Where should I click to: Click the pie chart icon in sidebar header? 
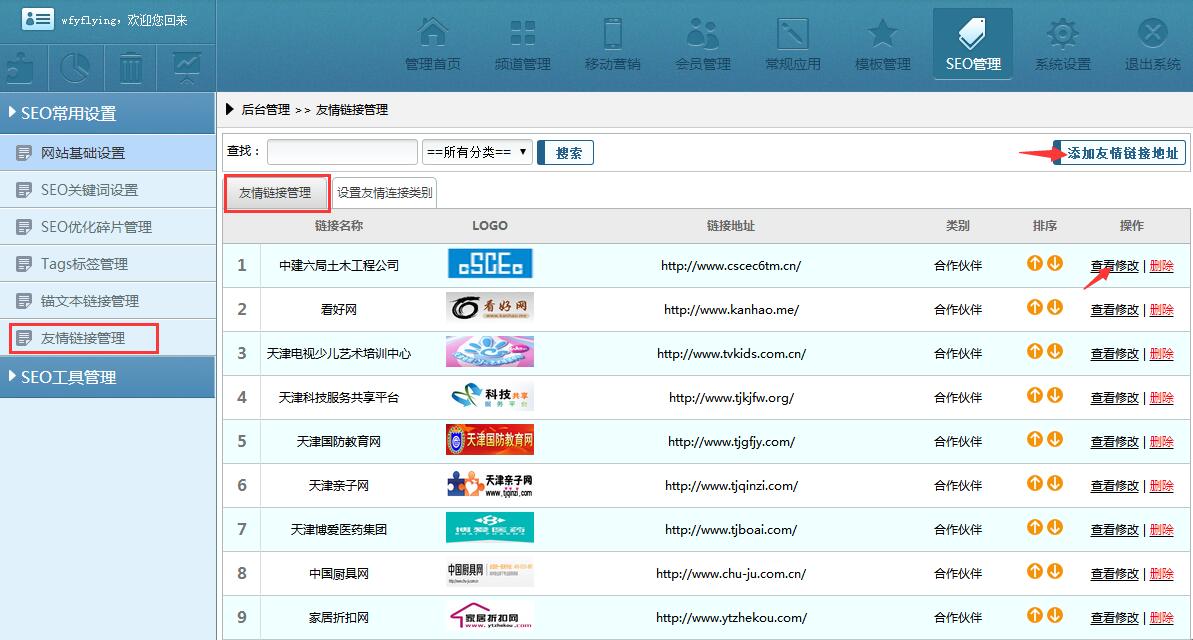[x=76, y=68]
